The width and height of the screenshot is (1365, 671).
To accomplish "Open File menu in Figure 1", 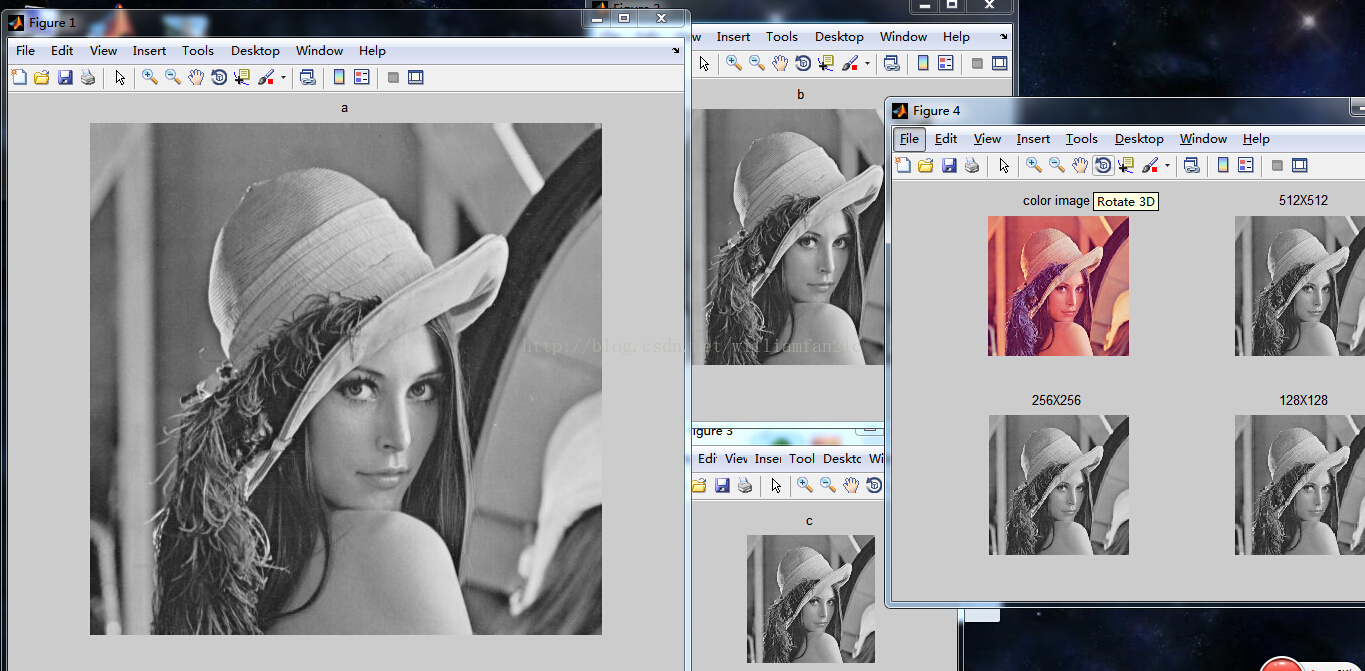I will (25, 51).
